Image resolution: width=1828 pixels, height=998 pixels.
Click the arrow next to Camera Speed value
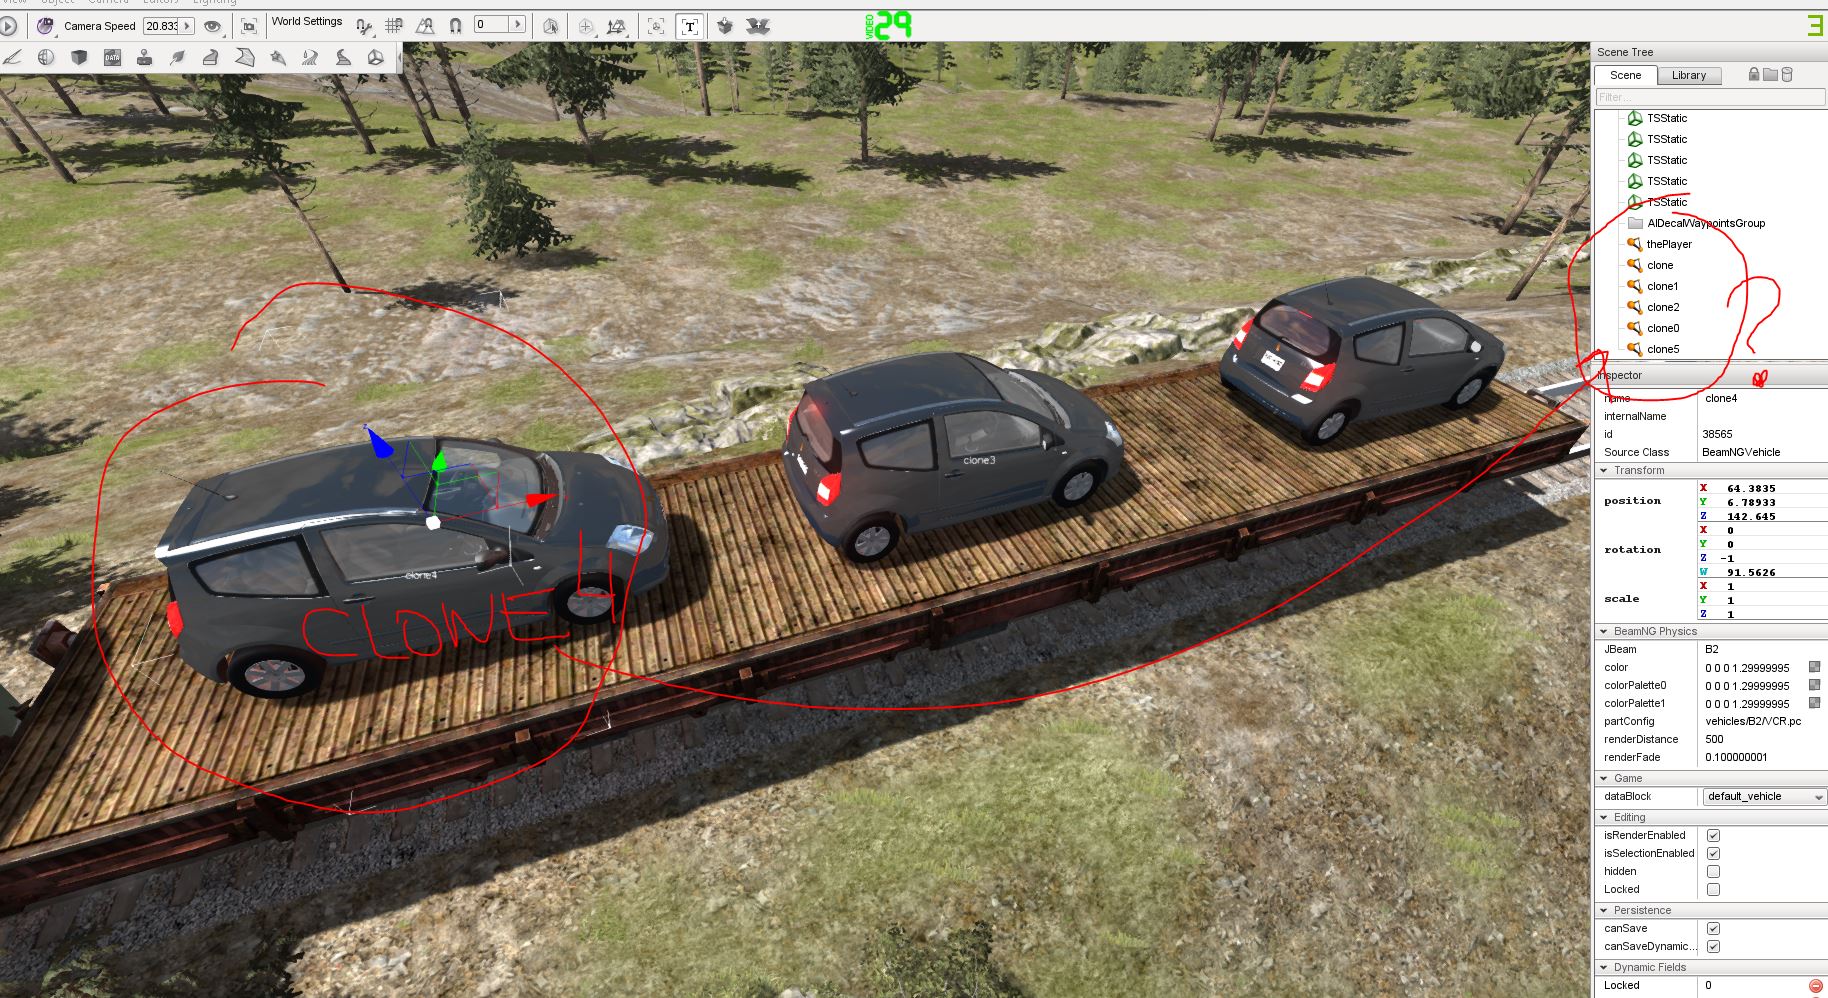[x=186, y=26]
